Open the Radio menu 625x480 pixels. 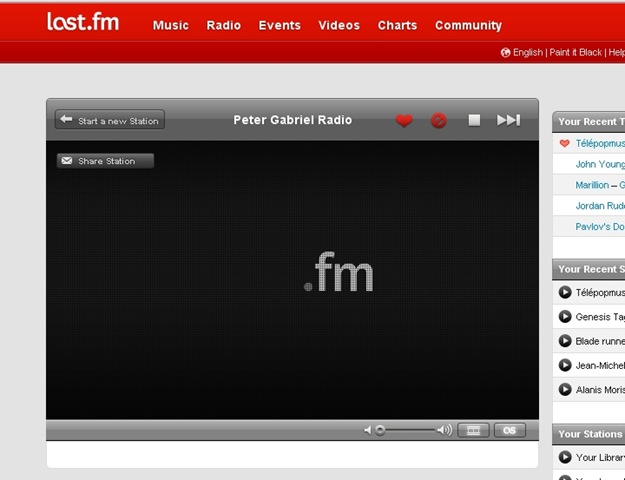click(x=224, y=26)
